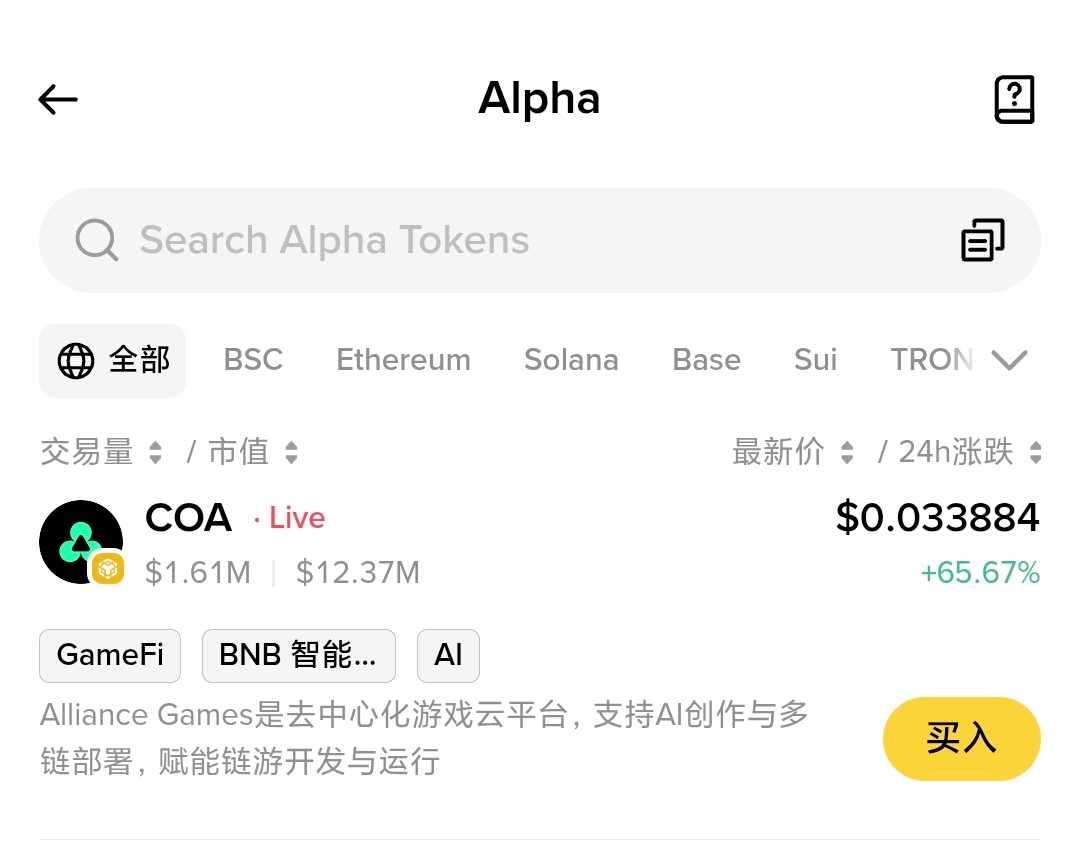
Task: Expand the chain list chevron
Action: click(1009, 360)
